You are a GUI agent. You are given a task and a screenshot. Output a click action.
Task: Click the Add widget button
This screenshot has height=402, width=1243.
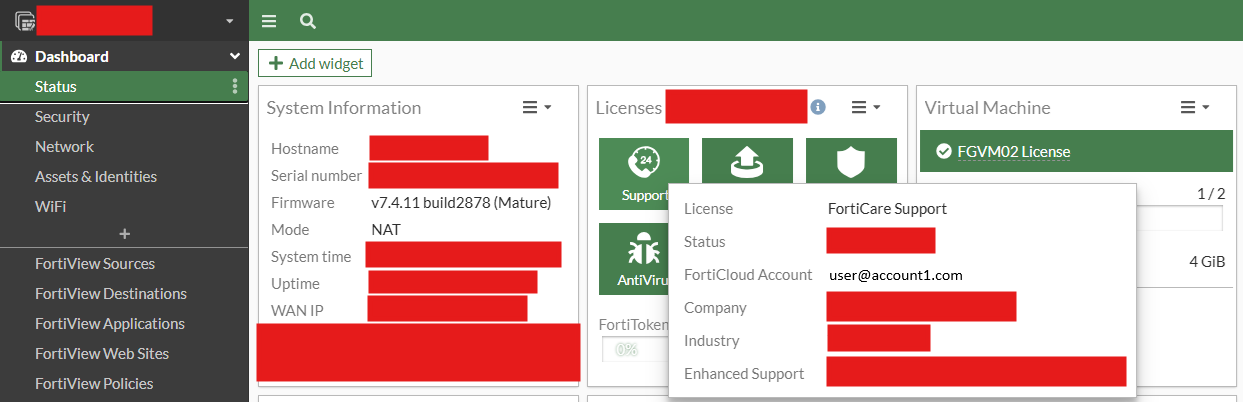click(315, 64)
